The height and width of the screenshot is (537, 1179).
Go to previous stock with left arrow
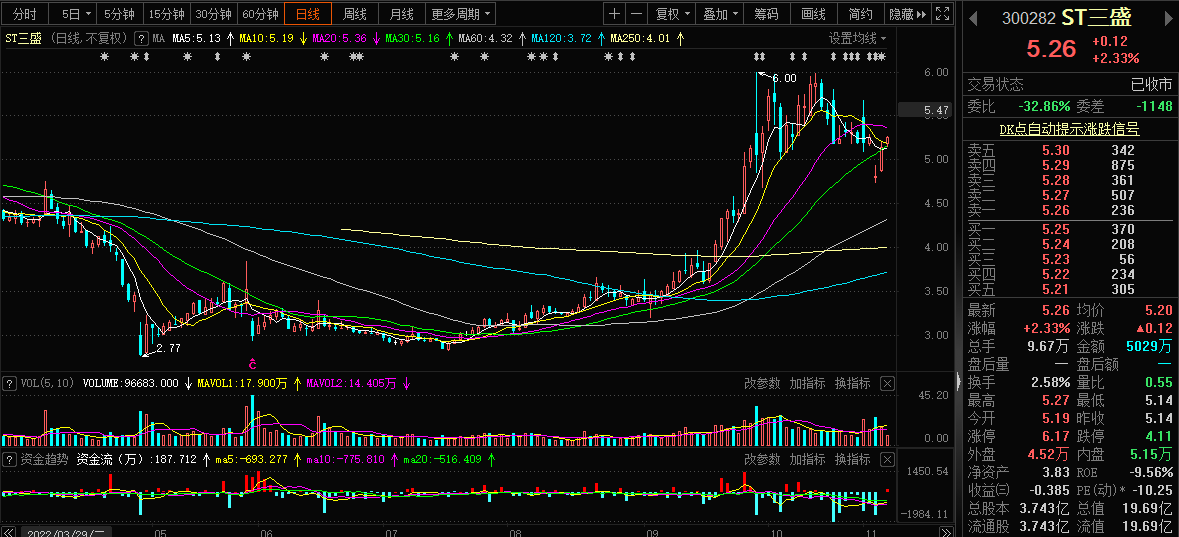pos(971,17)
